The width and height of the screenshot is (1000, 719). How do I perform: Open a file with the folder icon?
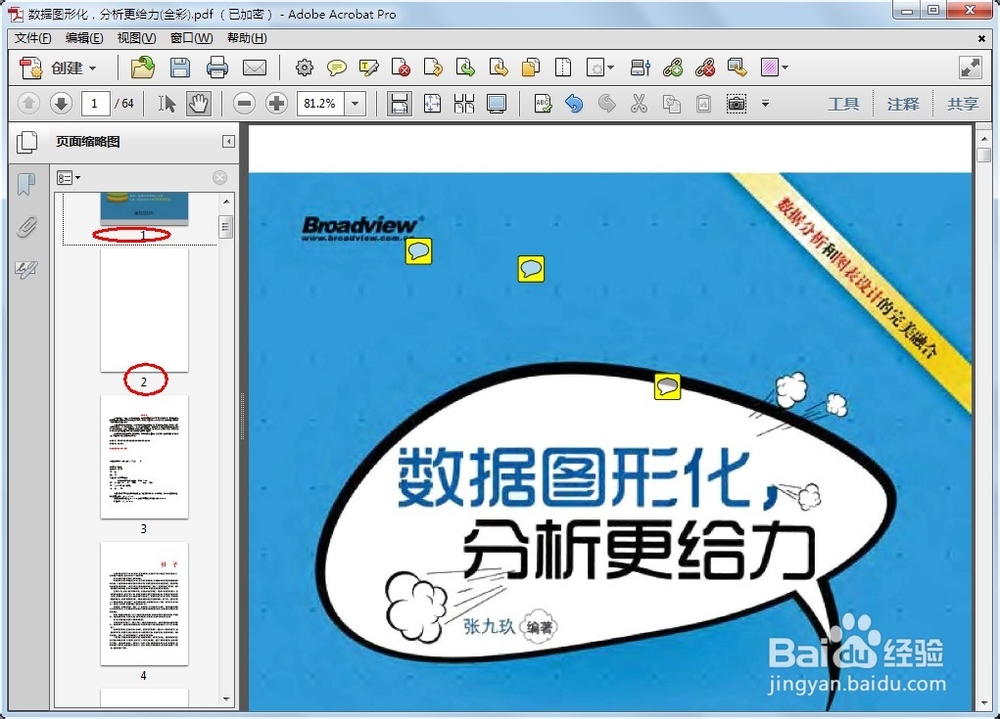pos(142,68)
